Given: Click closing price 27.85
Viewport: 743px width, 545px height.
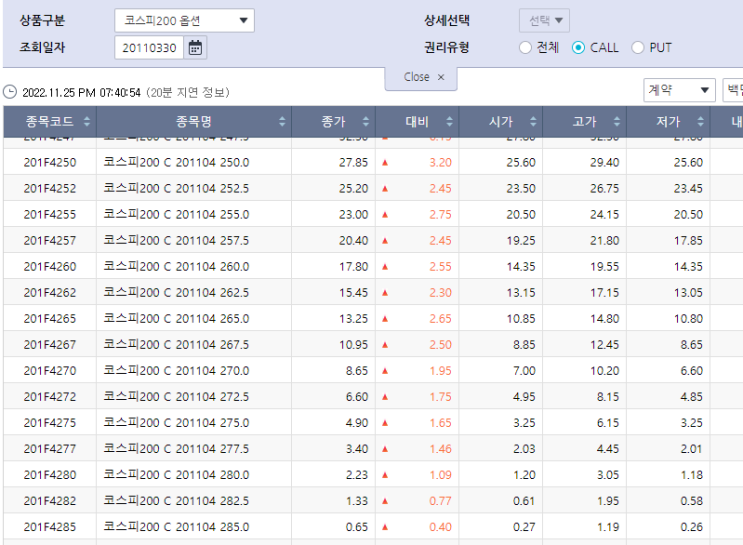Looking at the screenshot, I should [x=353, y=163].
